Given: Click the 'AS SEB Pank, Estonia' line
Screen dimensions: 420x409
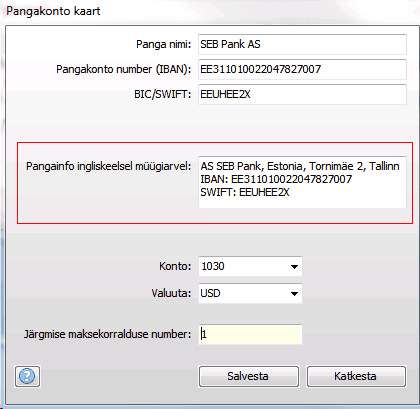Looking at the screenshot, I should (300, 166).
